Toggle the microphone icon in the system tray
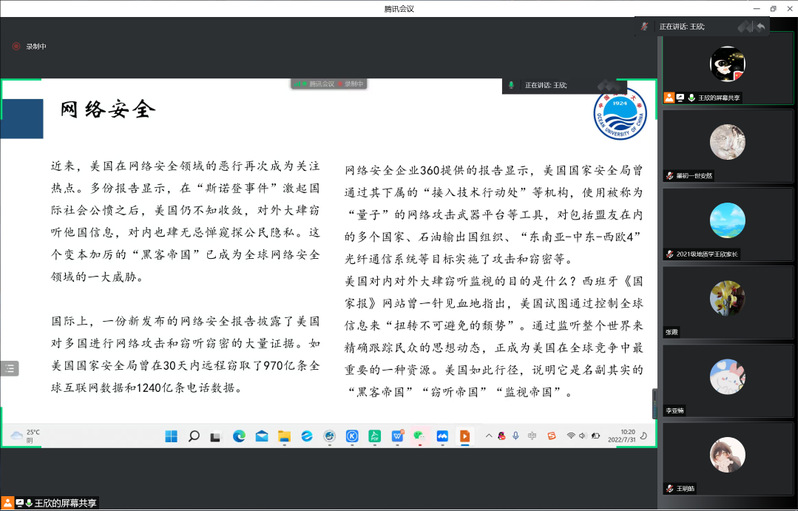The height and width of the screenshot is (511, 798). 513,436
